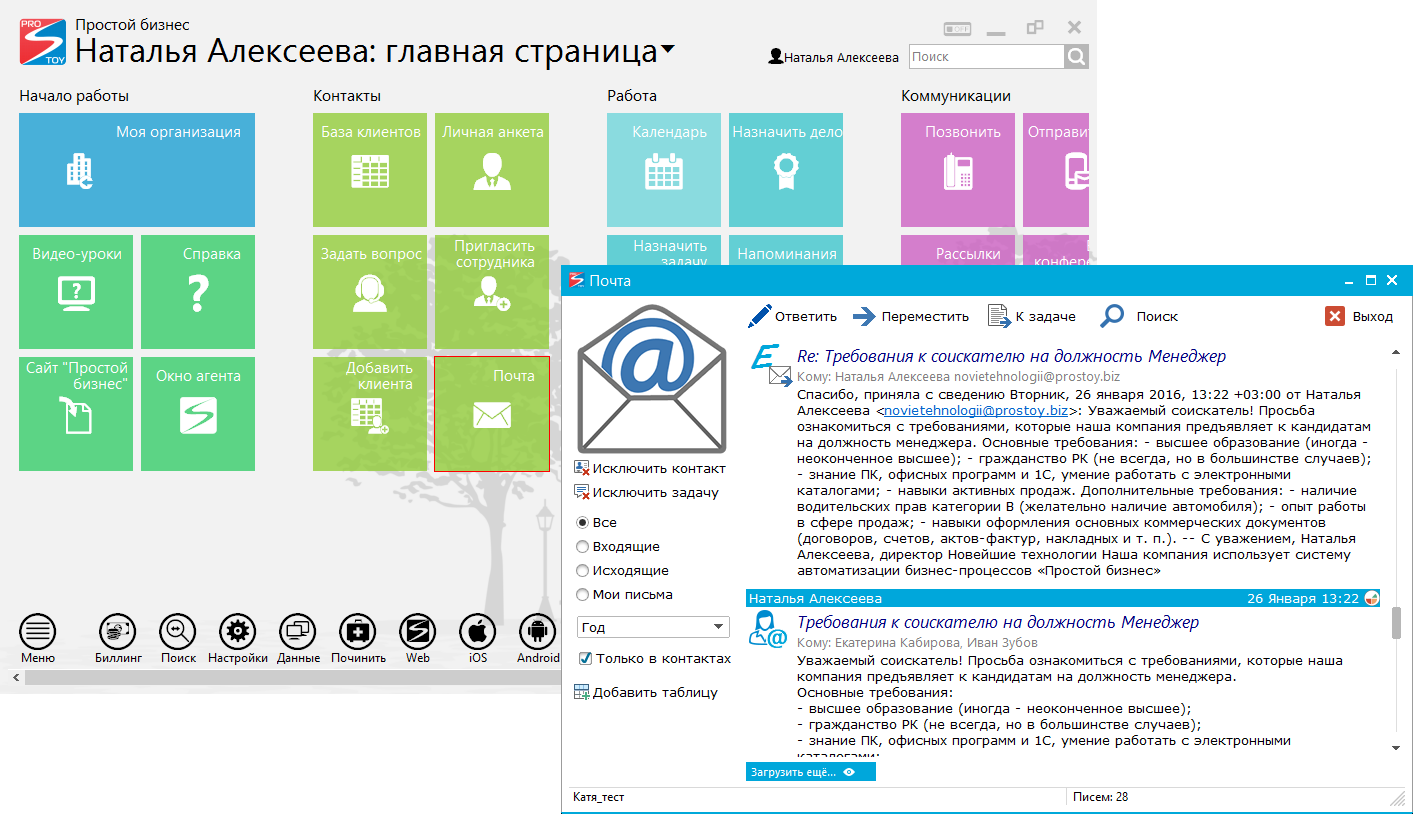
Task: Open the Год period dropdown
Action: point(654,627)
